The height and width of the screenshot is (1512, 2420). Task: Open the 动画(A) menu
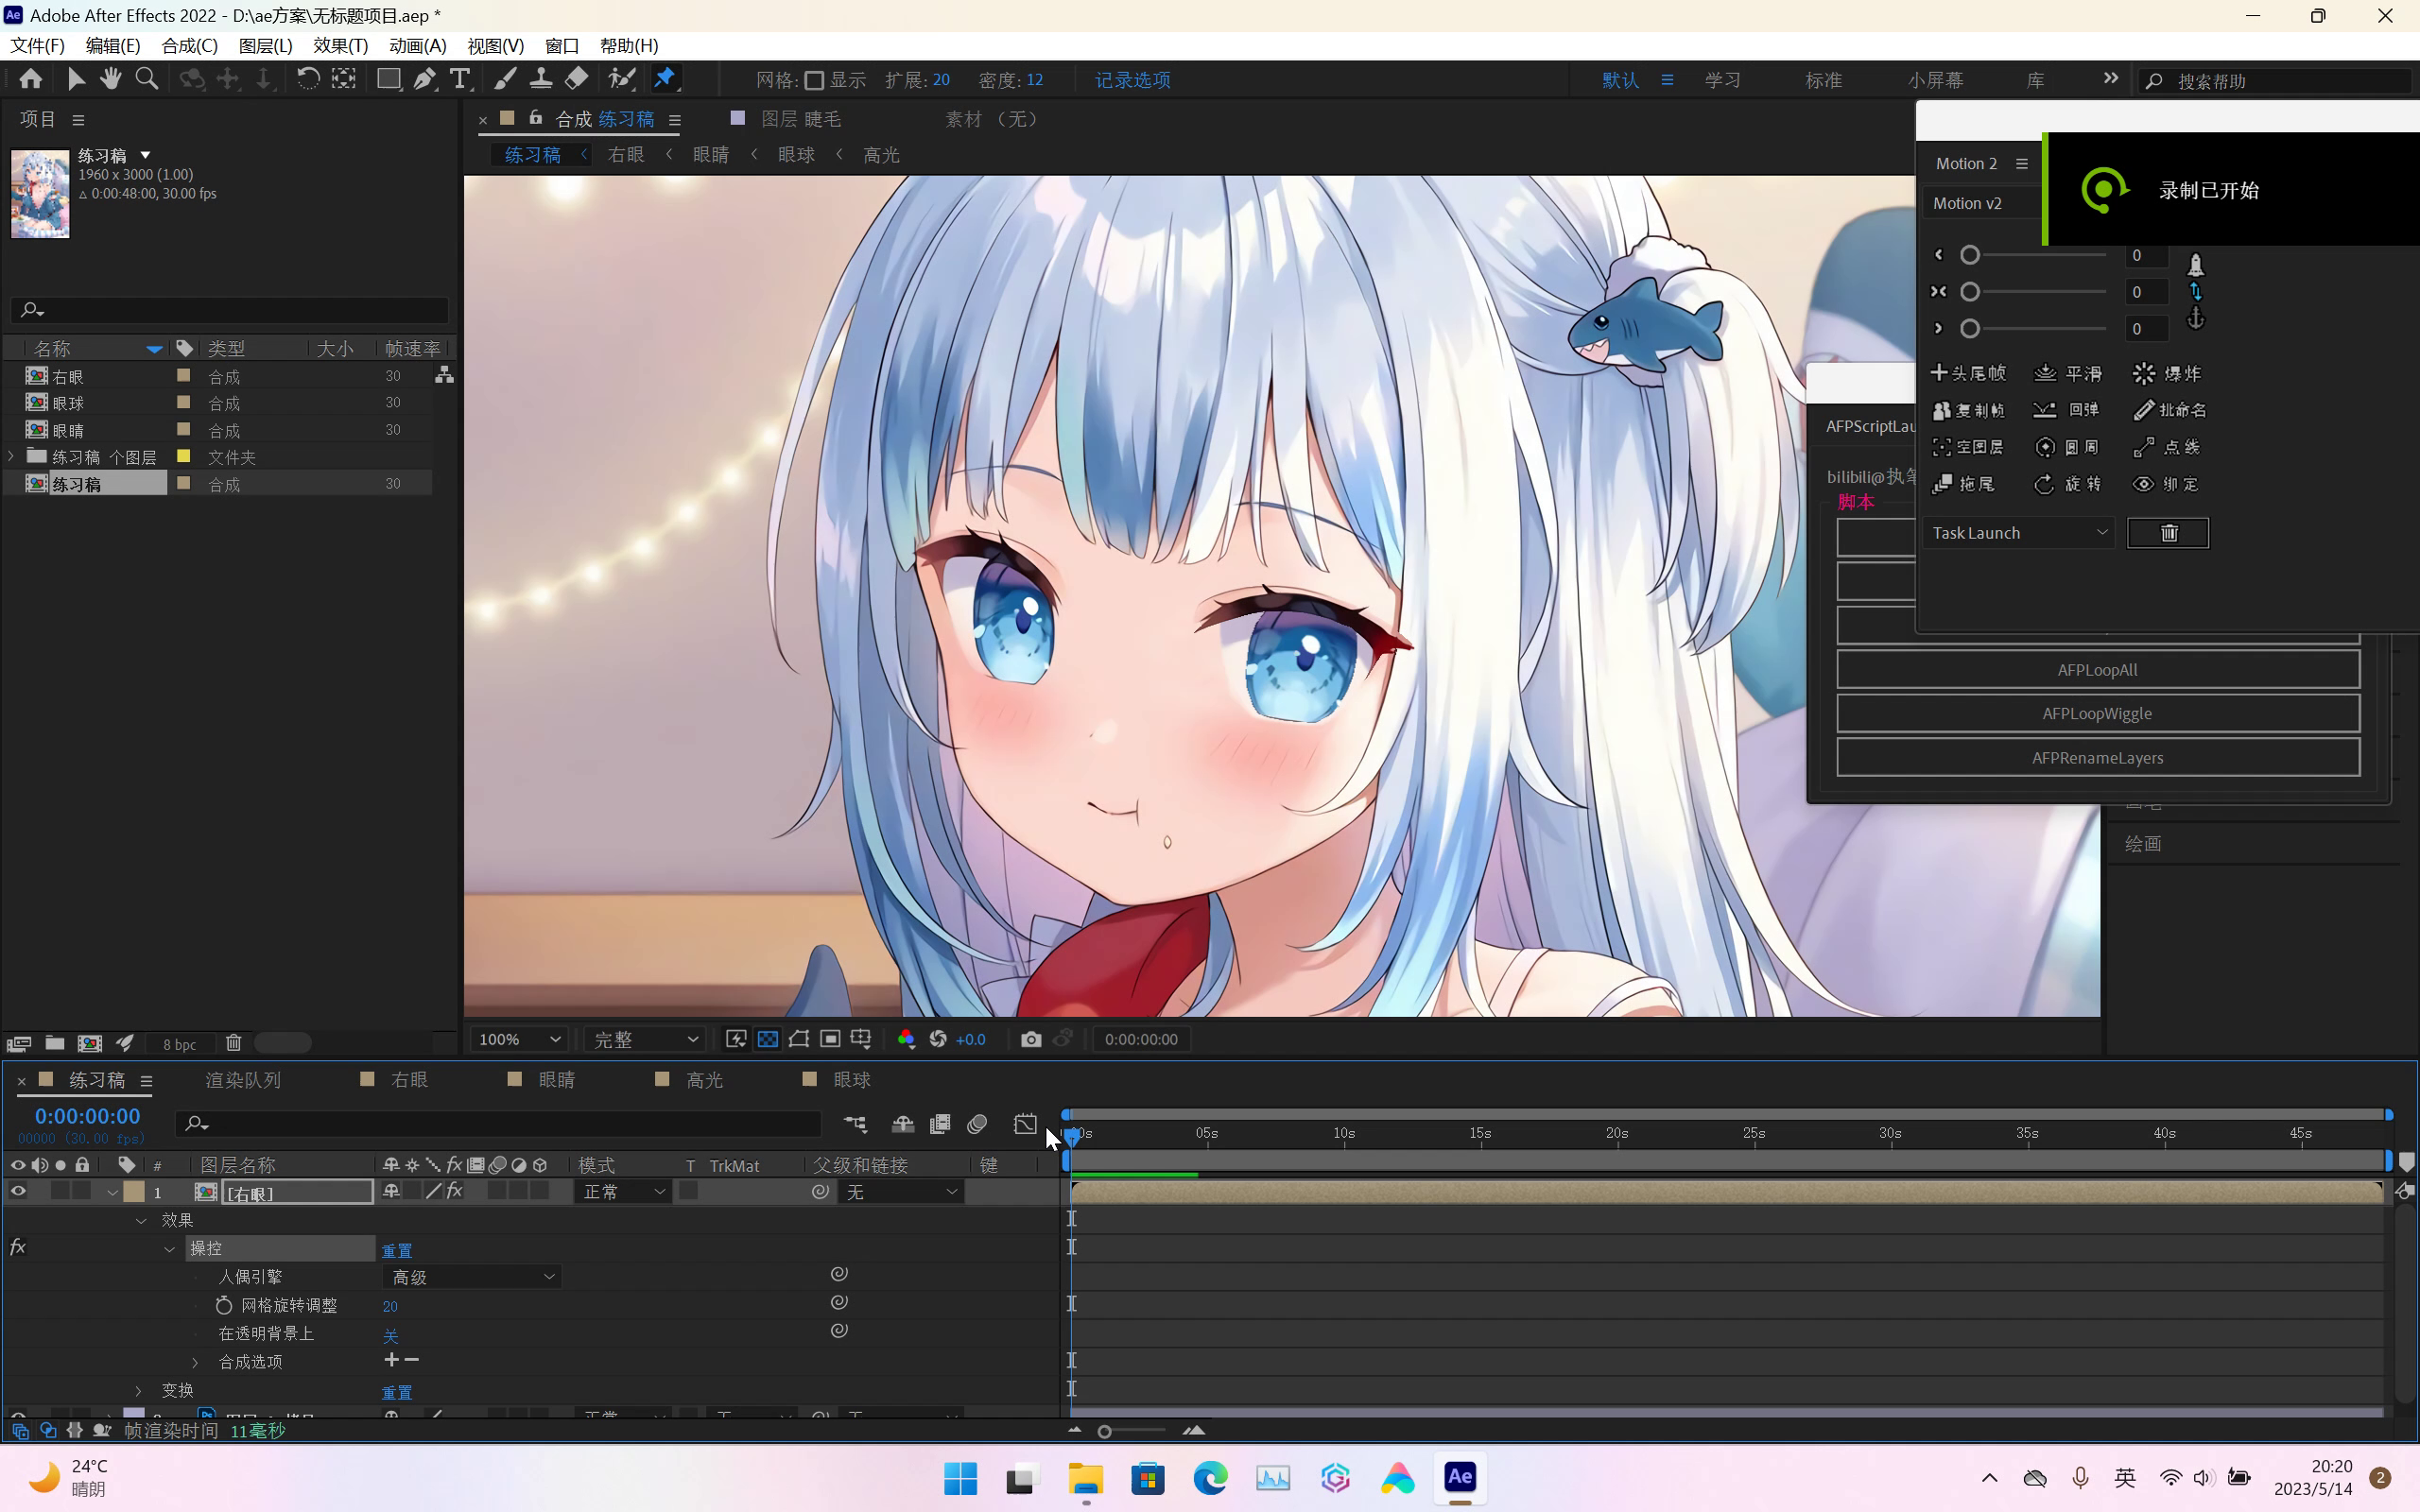coord(418,46)
